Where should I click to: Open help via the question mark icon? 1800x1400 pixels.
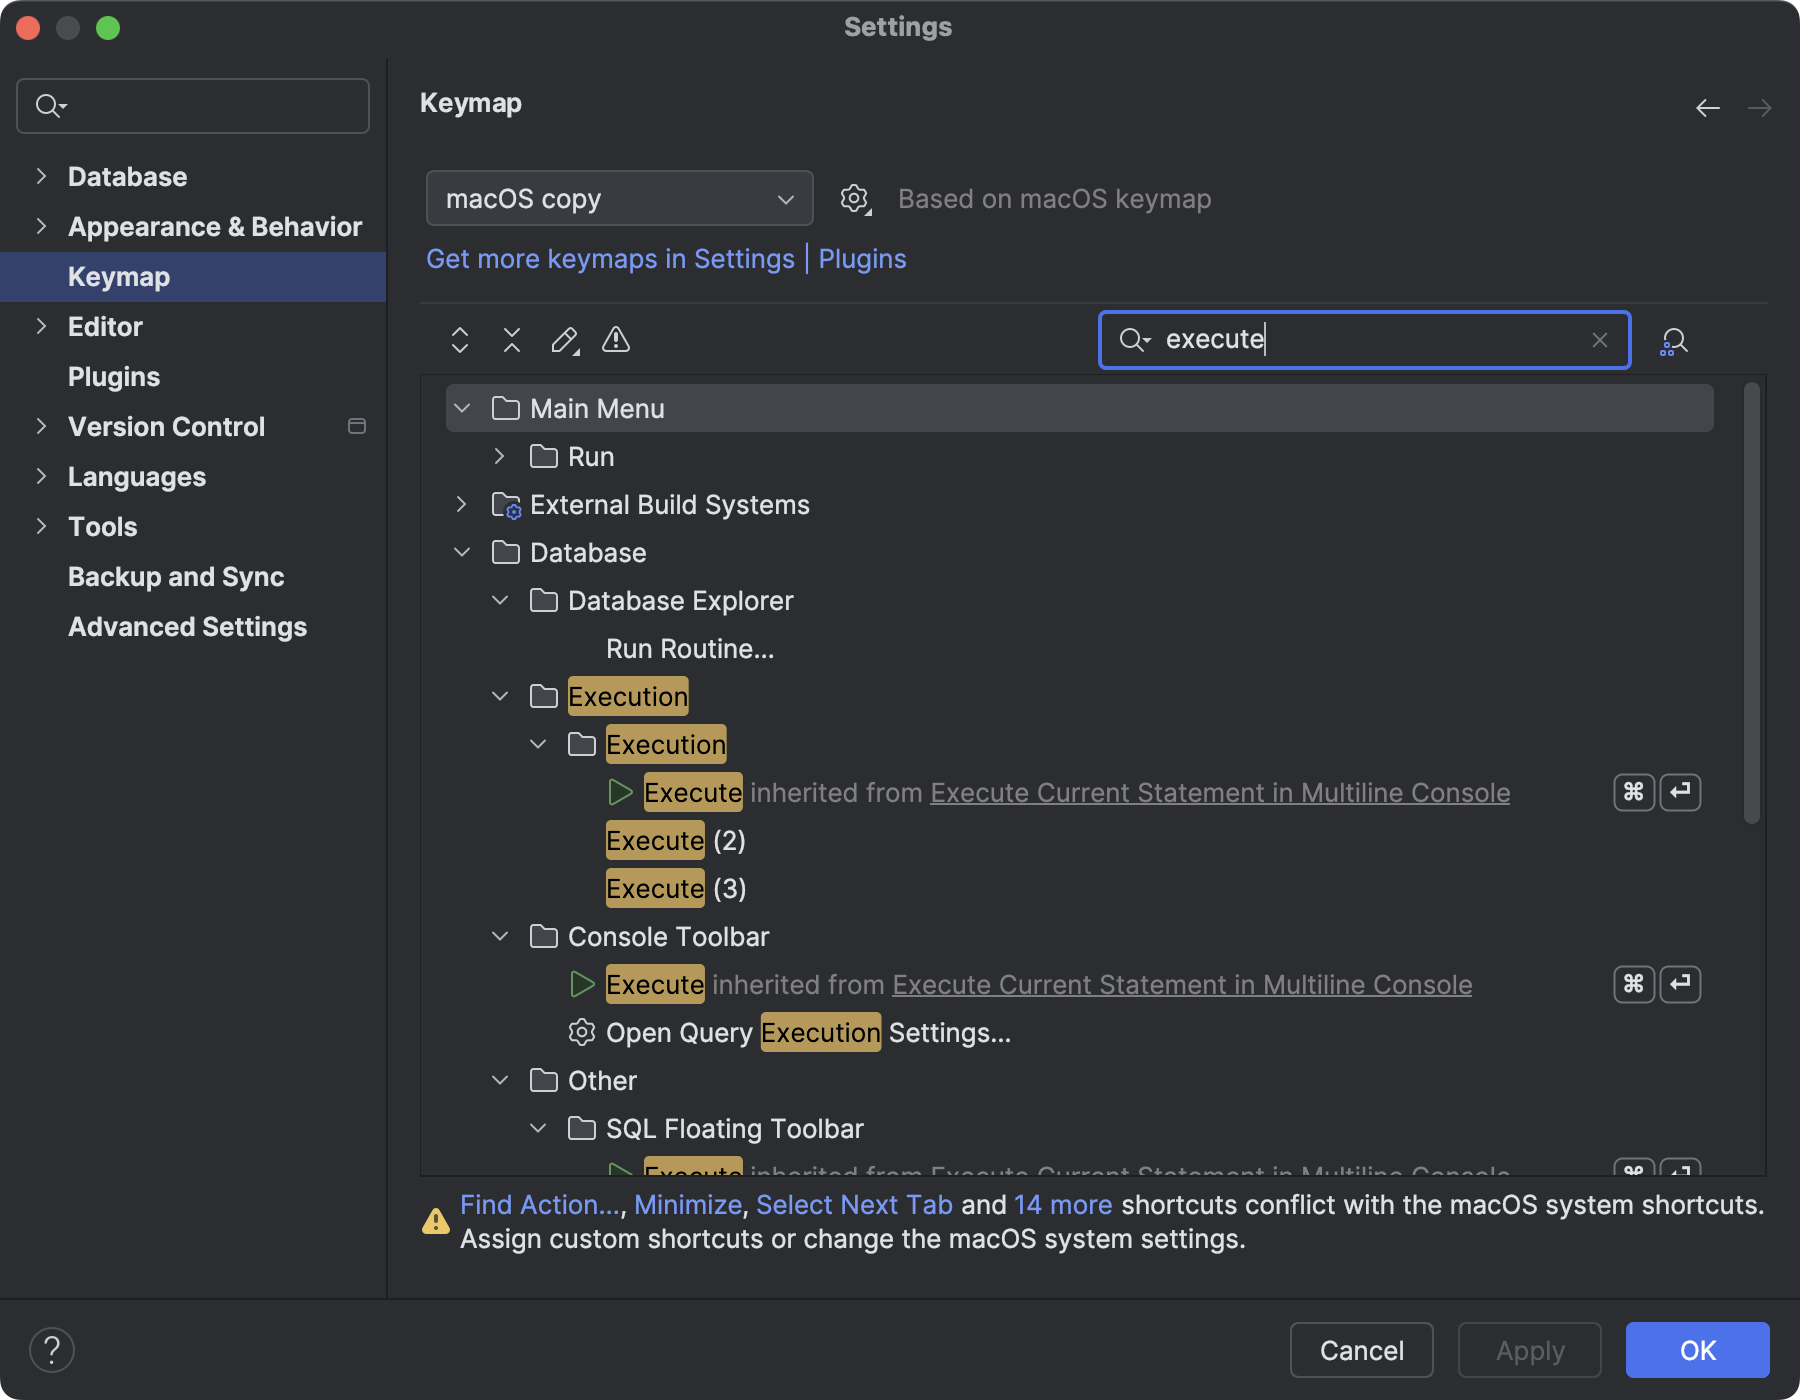coord(53,1349)
